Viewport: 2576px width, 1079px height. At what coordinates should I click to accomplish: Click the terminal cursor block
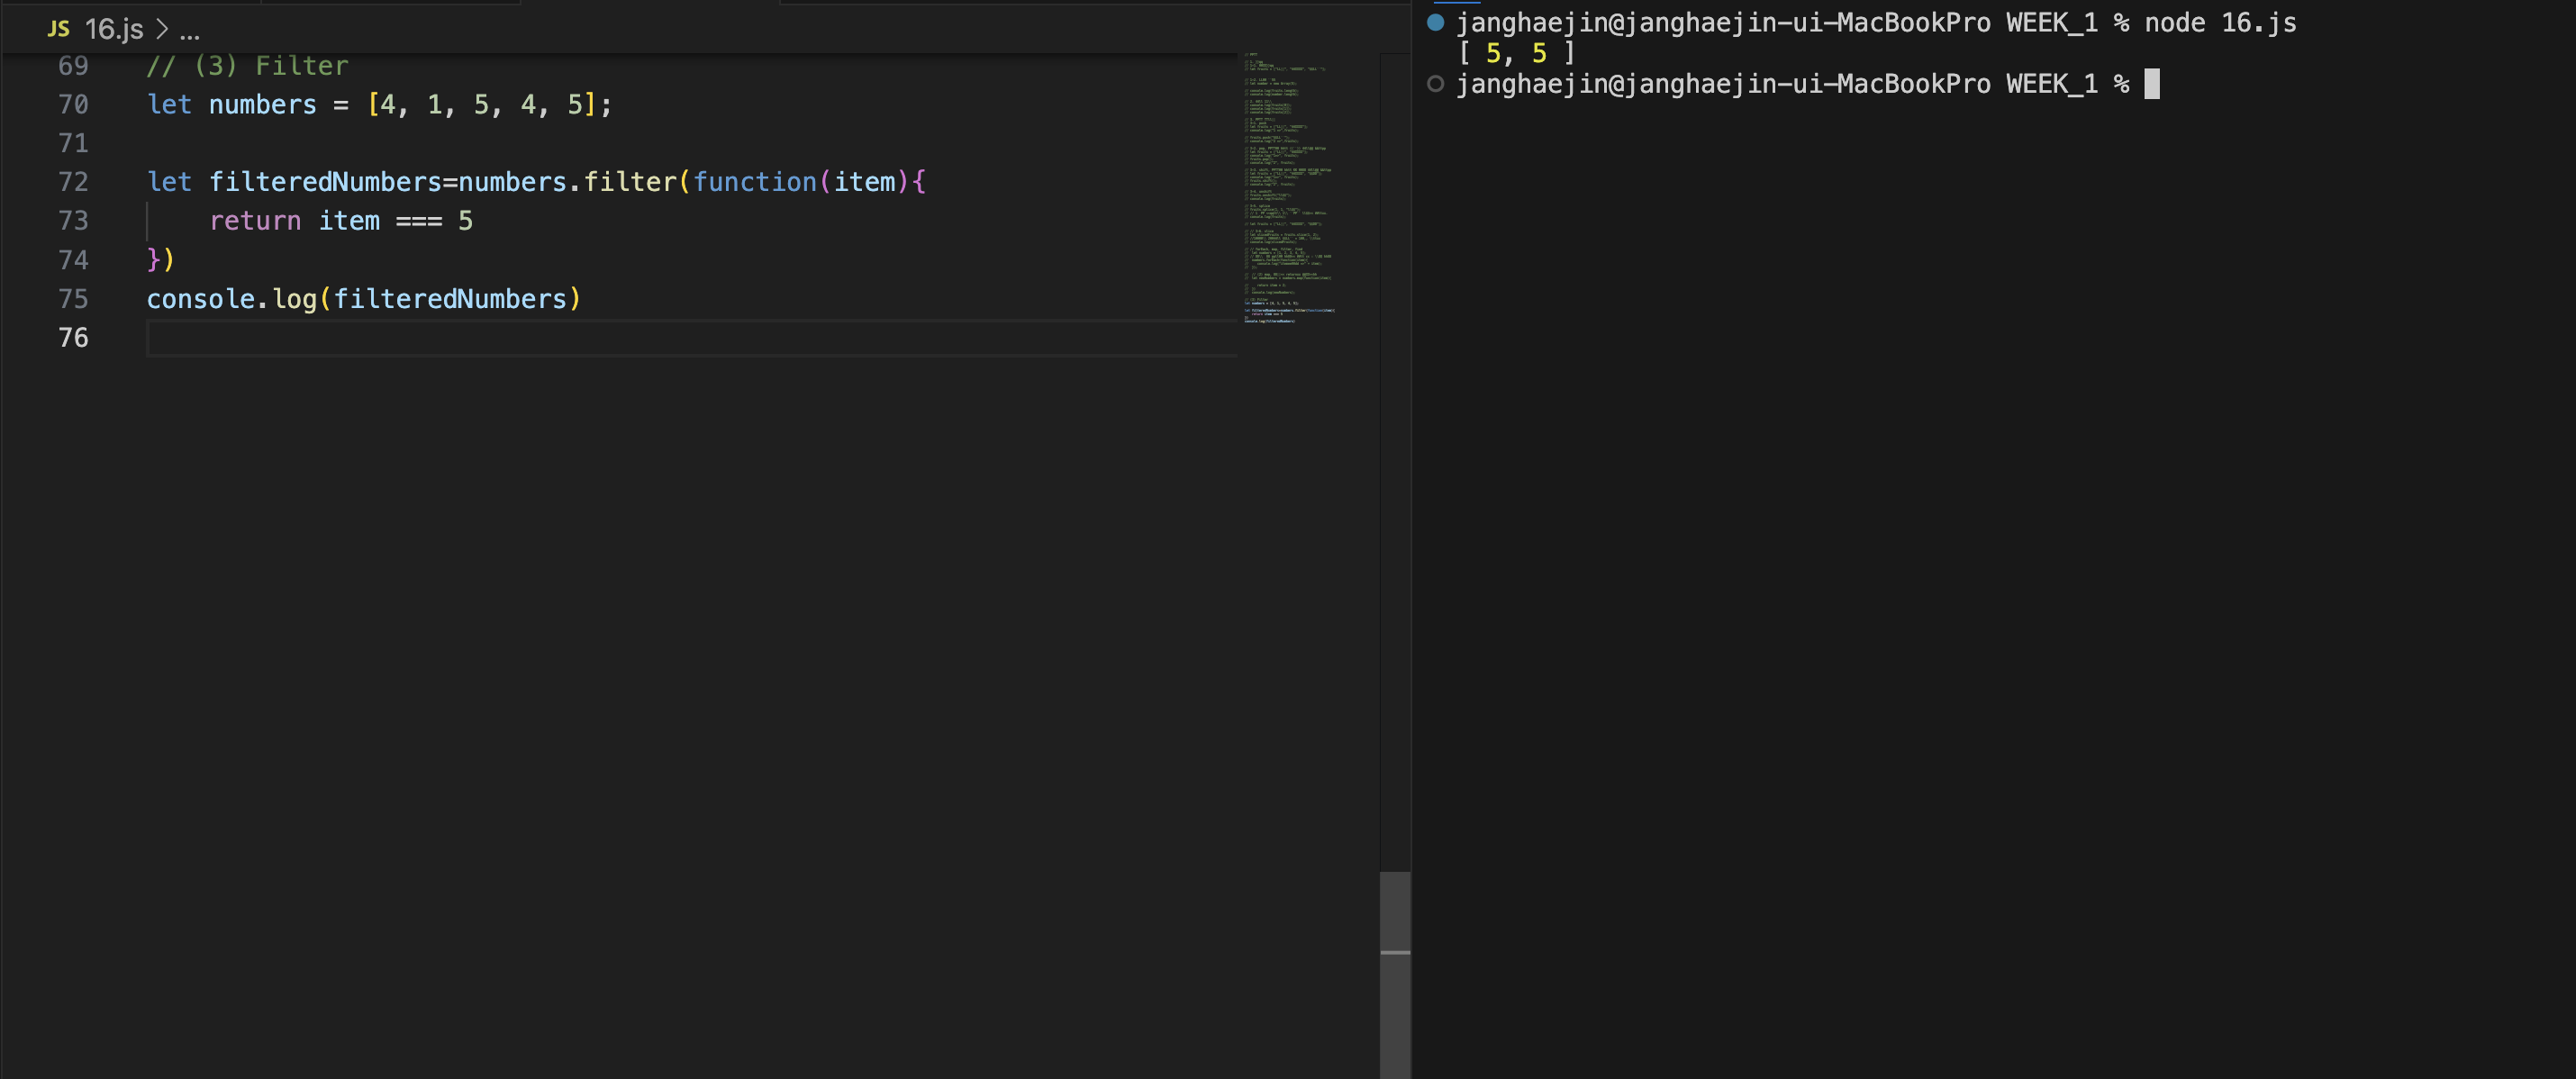point(2151,84)
